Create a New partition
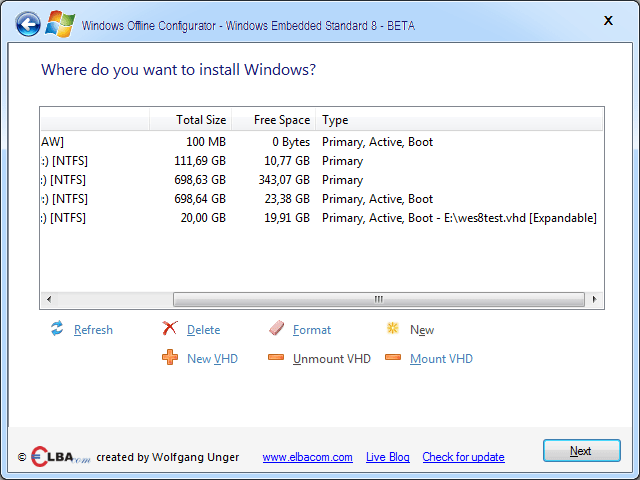This screenshot has height=480, width=640. pyautogui.click(x=422, y=330)
